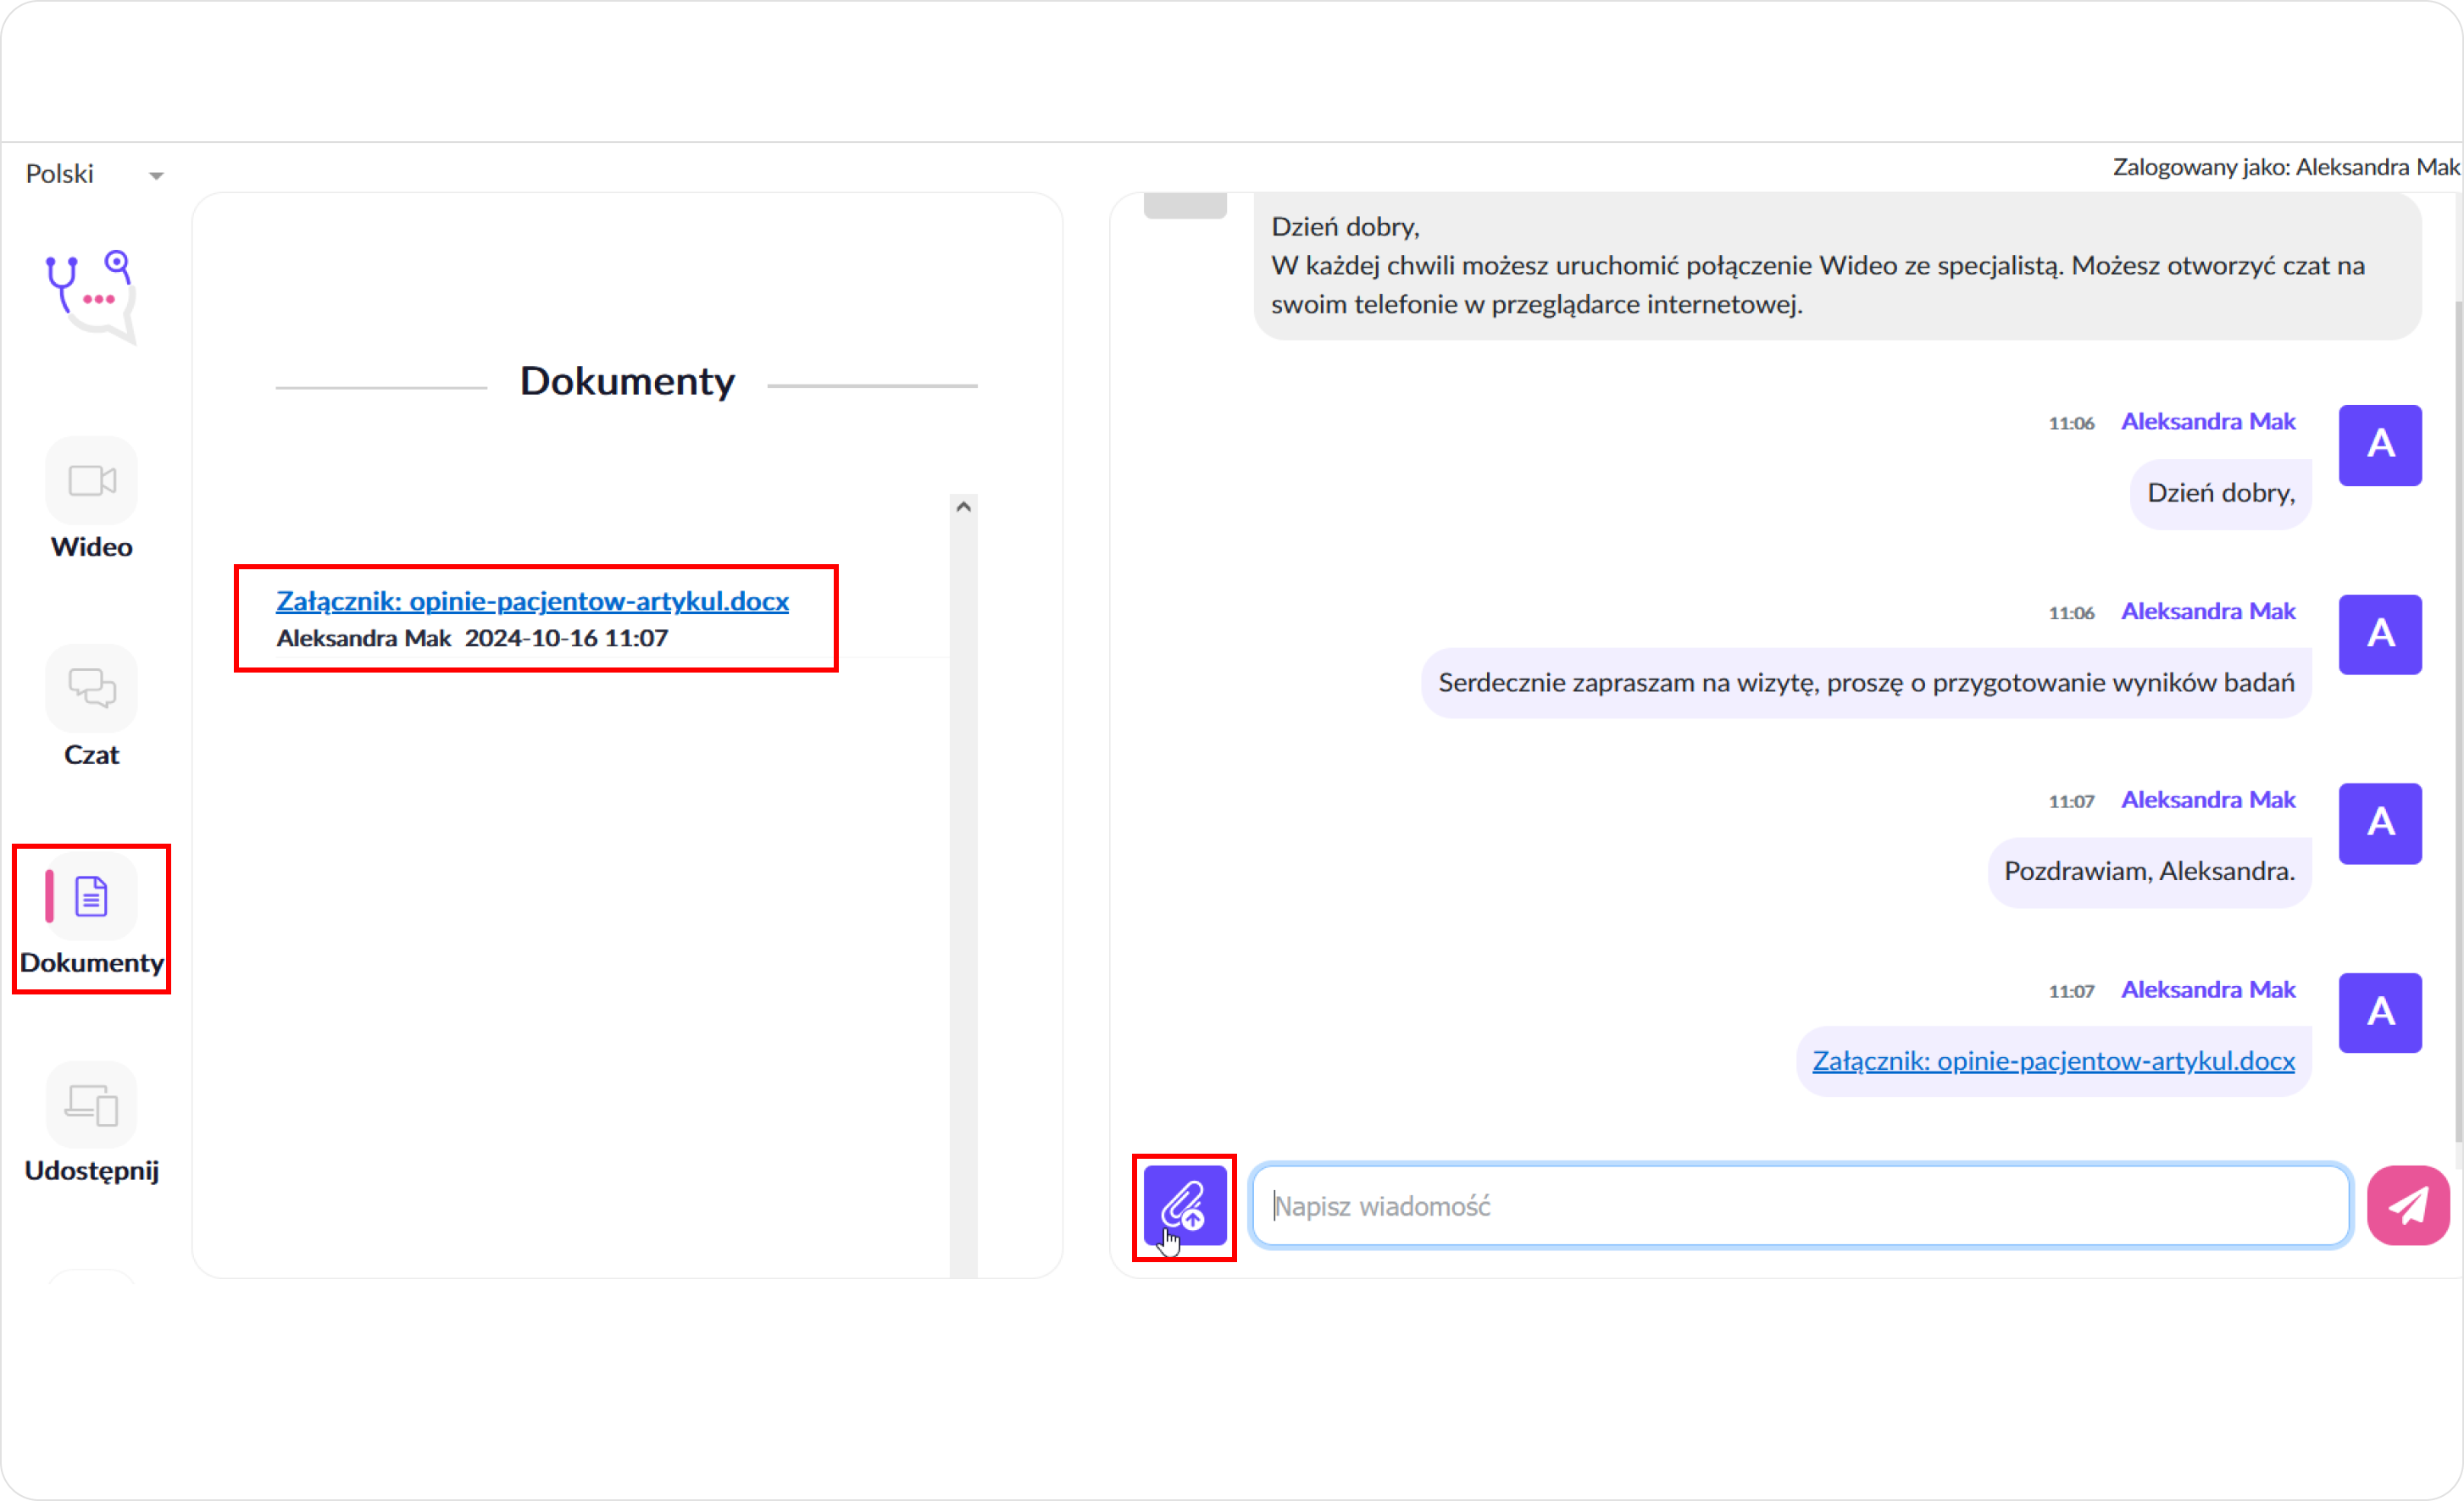Select the Dokumenty sidebar item

[x=91, y=917]
